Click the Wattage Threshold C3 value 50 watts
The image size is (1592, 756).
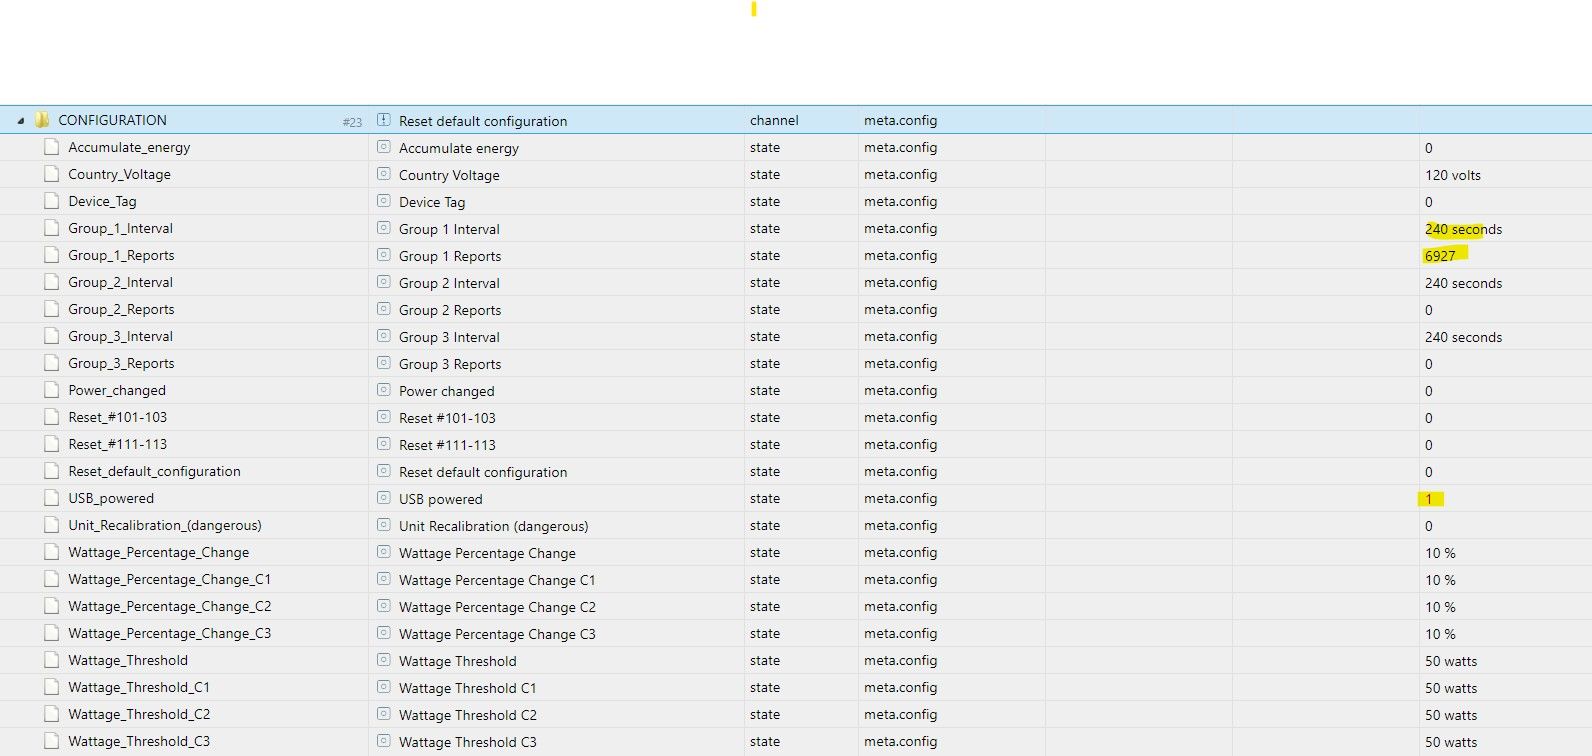coord(1451,742)
